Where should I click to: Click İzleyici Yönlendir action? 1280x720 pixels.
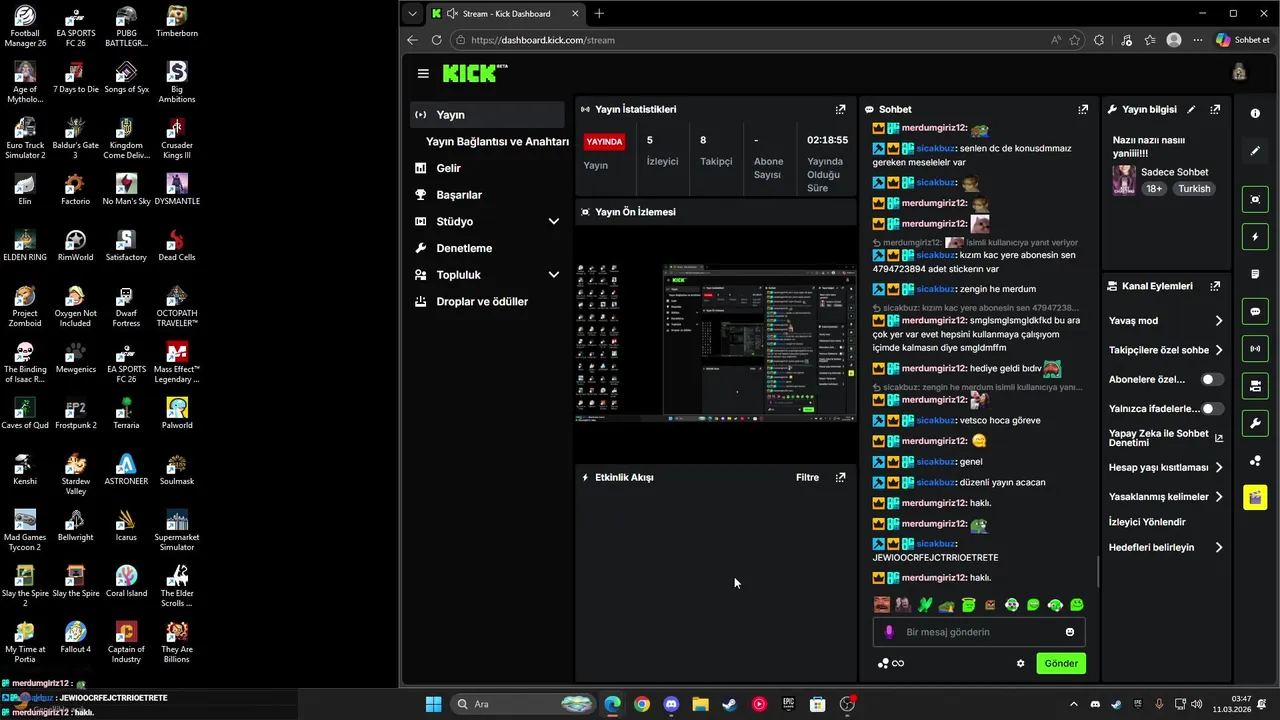tap(1147, 522)
